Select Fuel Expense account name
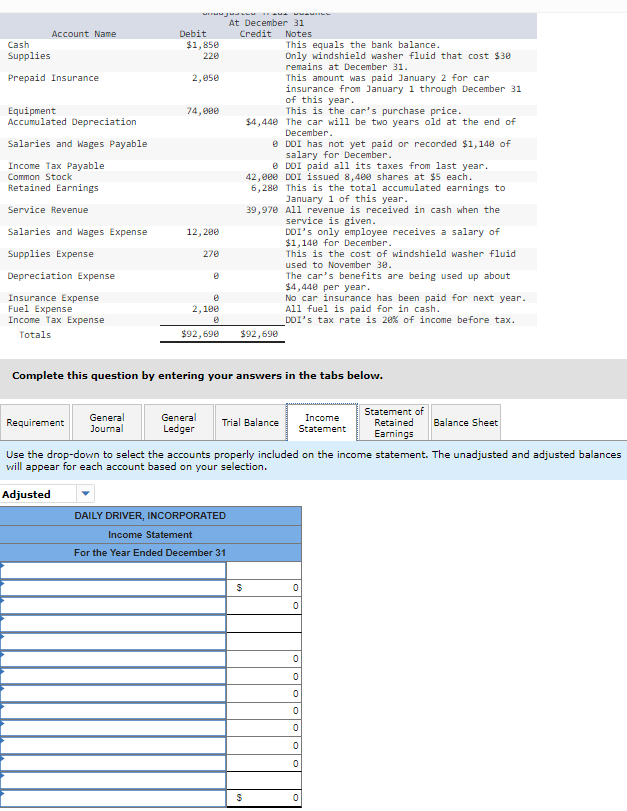The image size is (627, 811). (x=40, y=309)
